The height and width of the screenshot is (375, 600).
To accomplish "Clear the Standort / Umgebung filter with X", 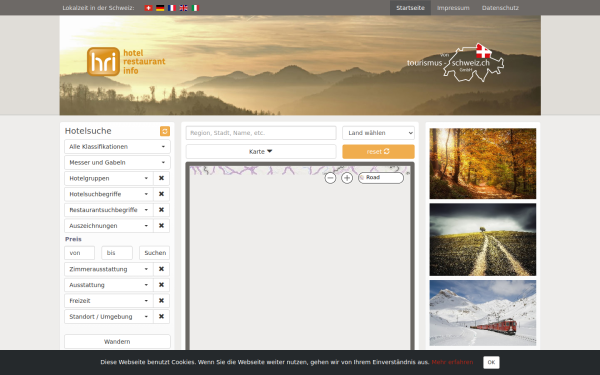I will pyautogui.click(x=161, y=316).
